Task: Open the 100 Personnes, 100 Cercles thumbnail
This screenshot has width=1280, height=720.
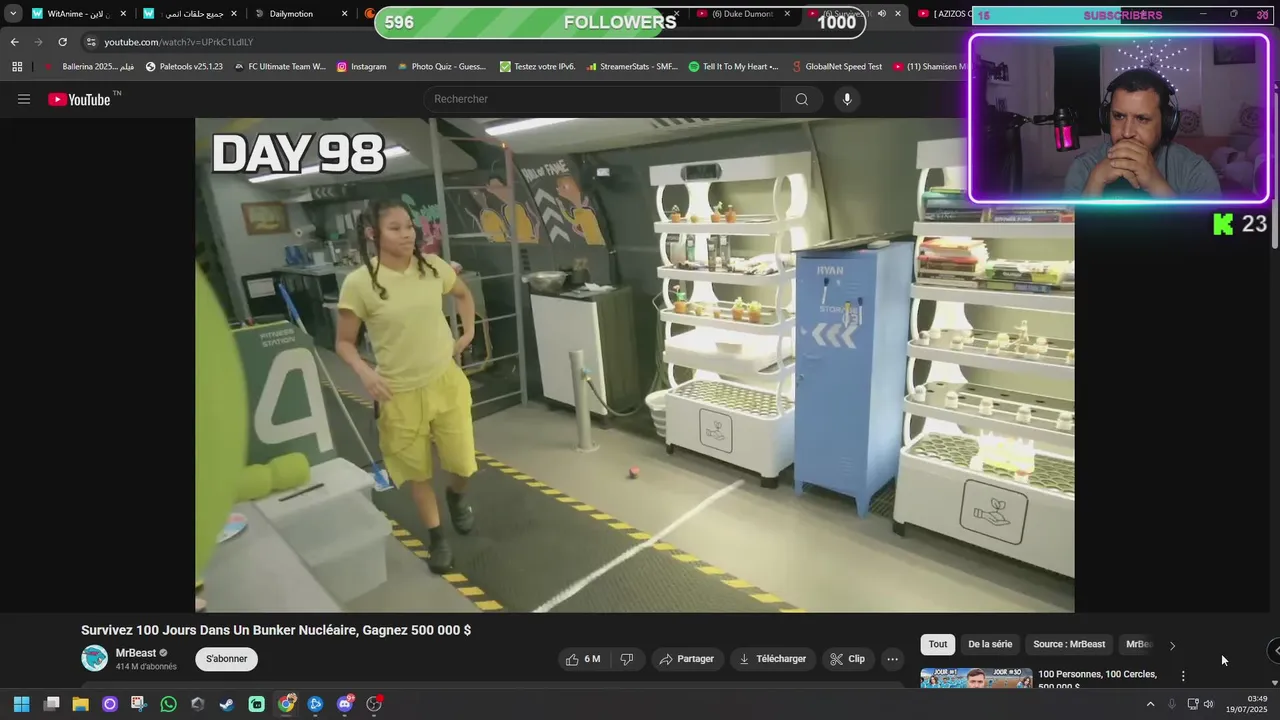Action: (x=976, y=678)
